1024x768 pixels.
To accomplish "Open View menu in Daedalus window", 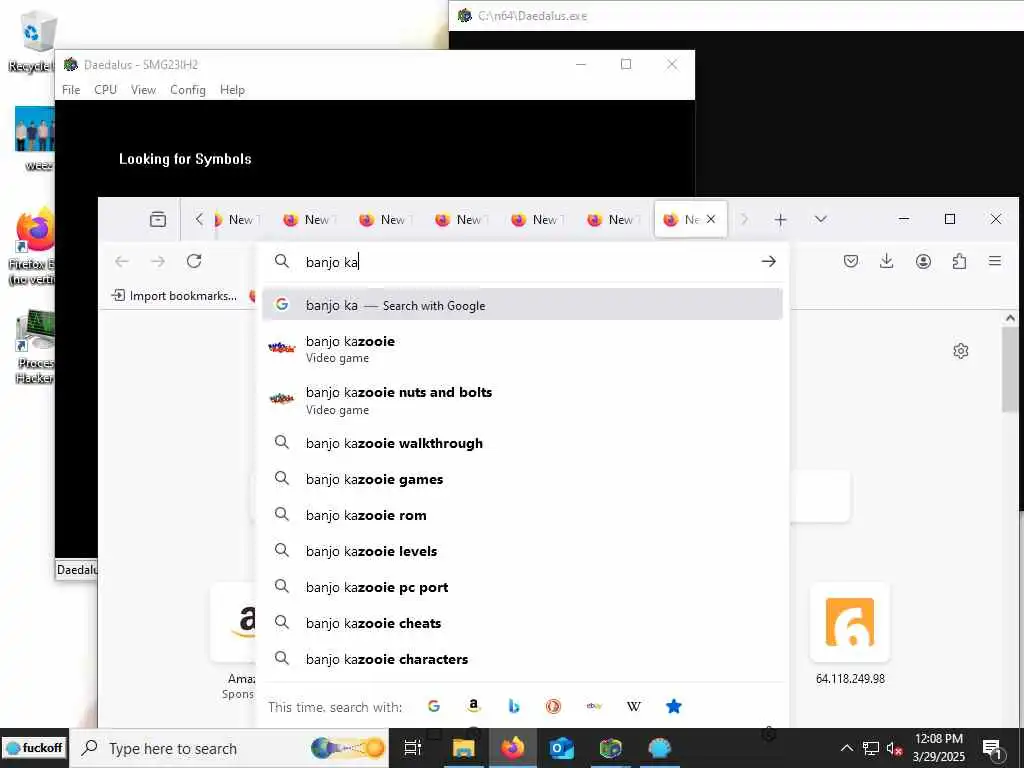I will 143,89.
